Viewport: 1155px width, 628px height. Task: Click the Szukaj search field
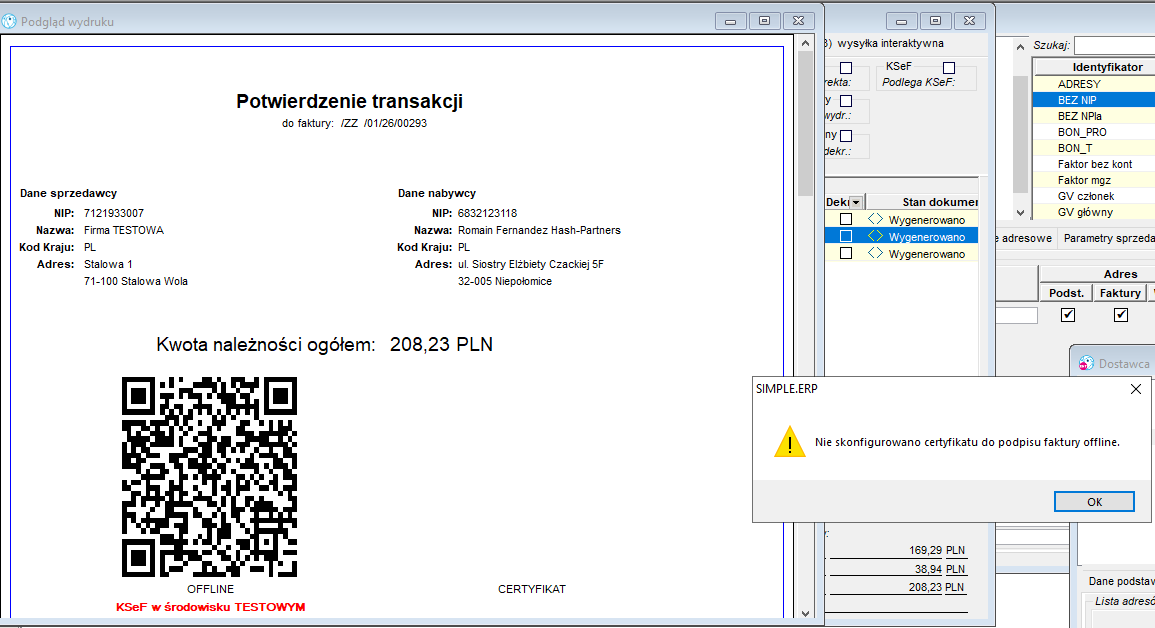1114,46
